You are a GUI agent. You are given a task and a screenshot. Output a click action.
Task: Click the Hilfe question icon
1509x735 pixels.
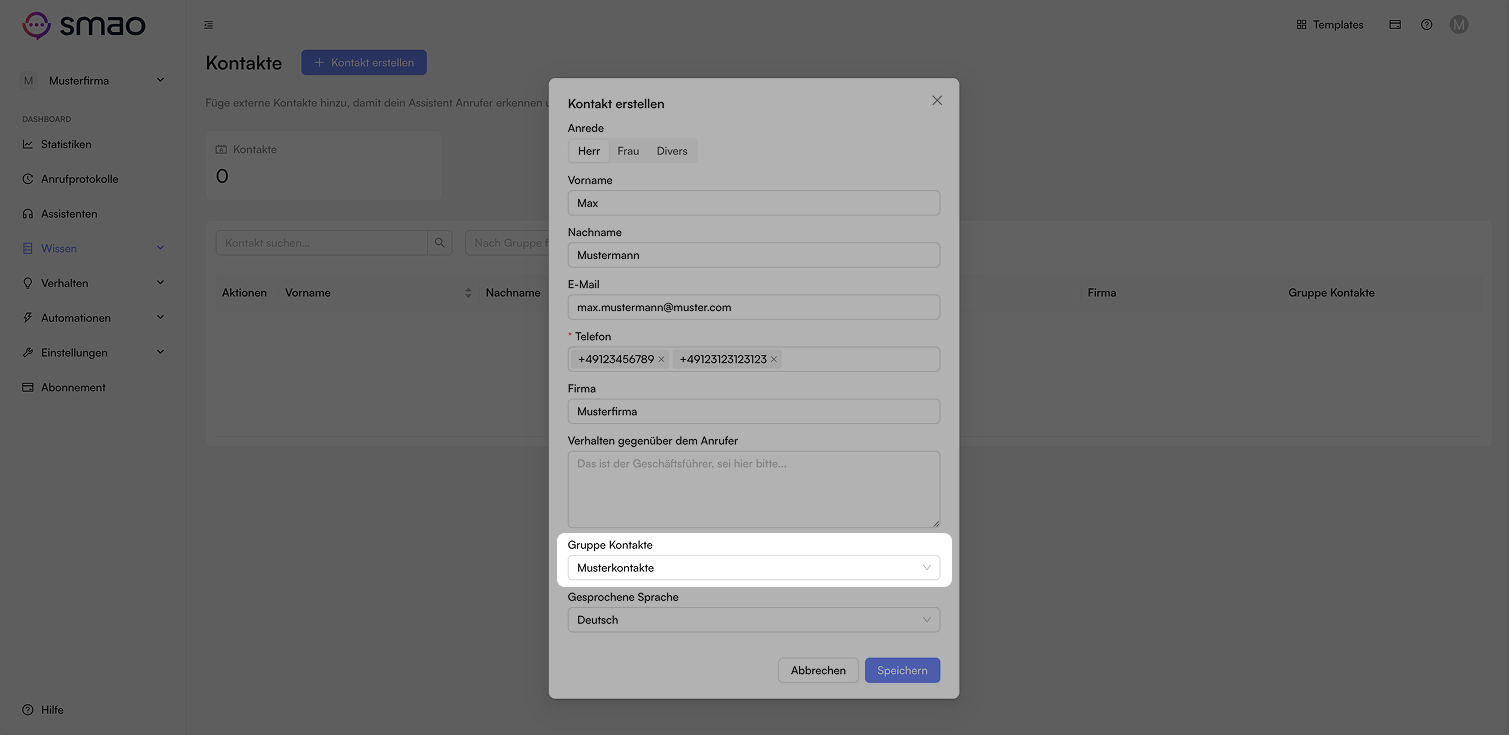(x=28, y=710)
